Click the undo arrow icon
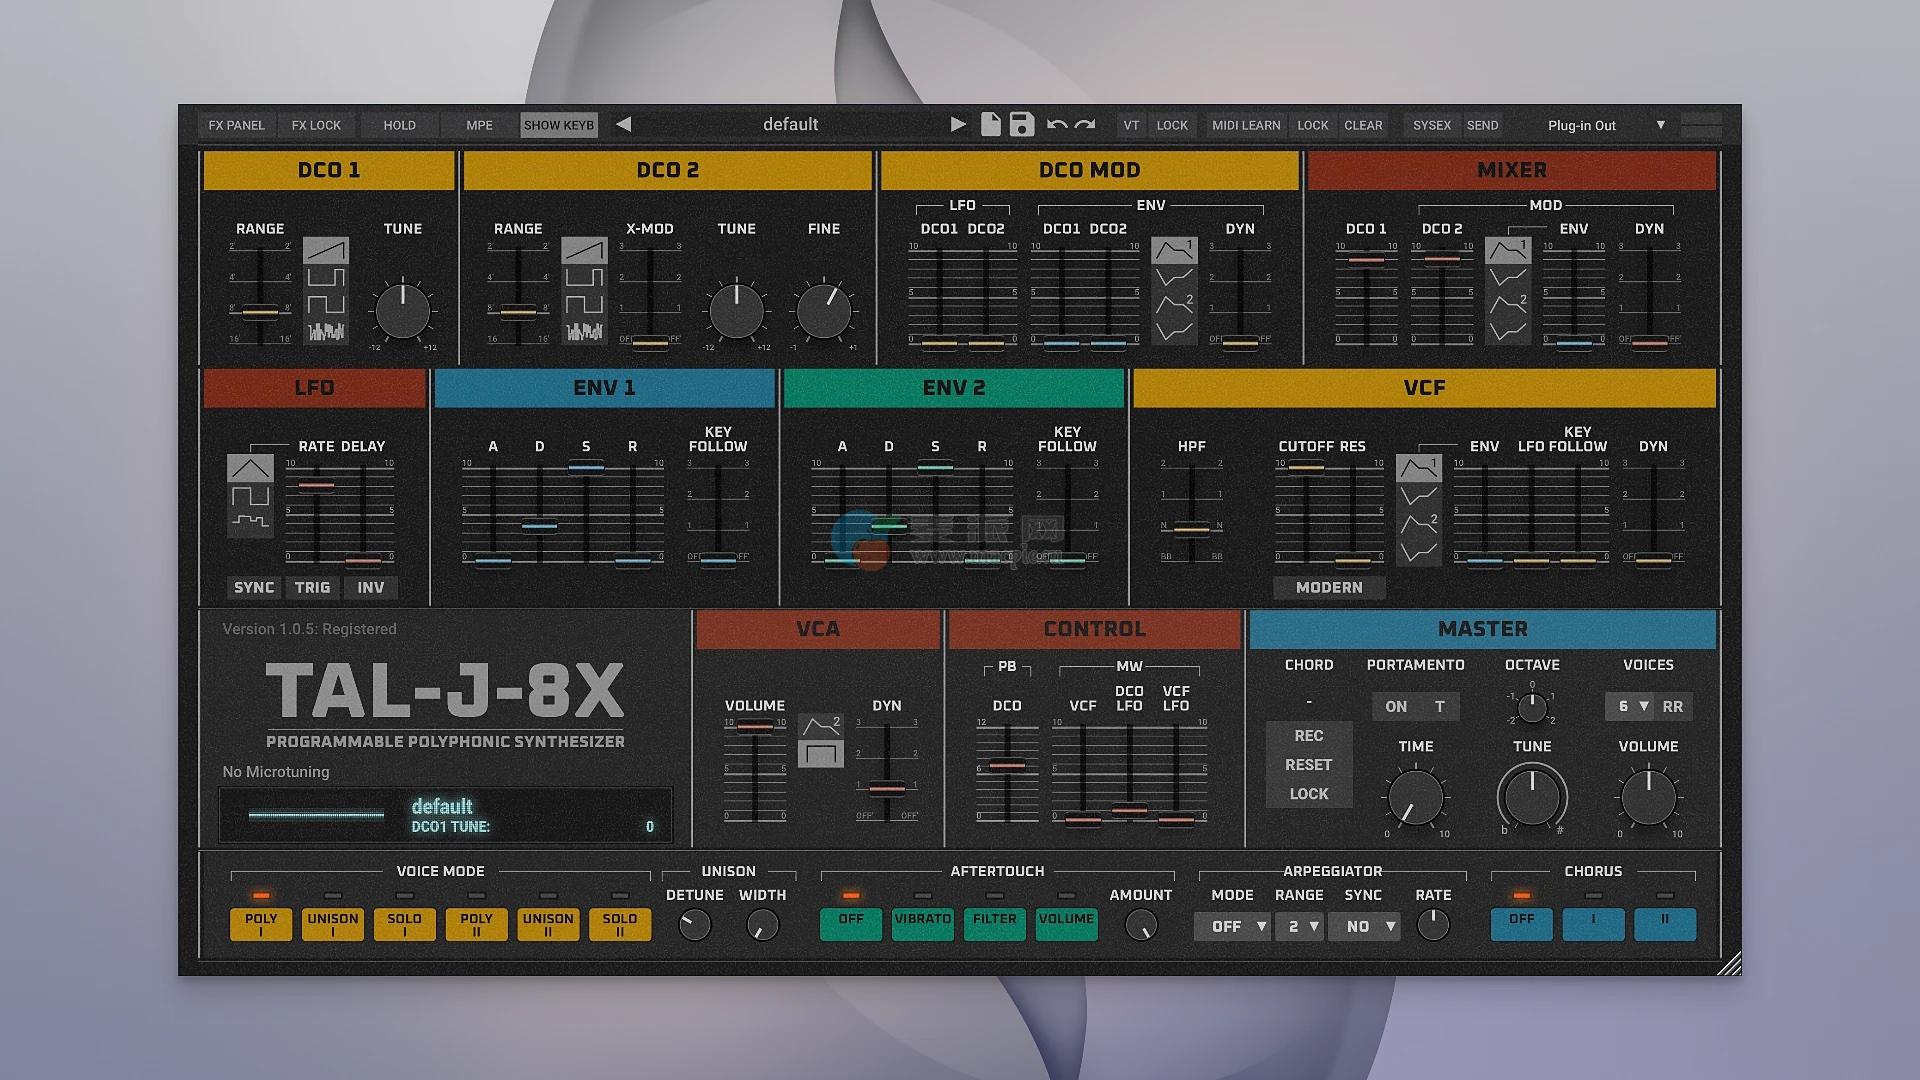The image size is (1920, 1080). pos(1056,125)
